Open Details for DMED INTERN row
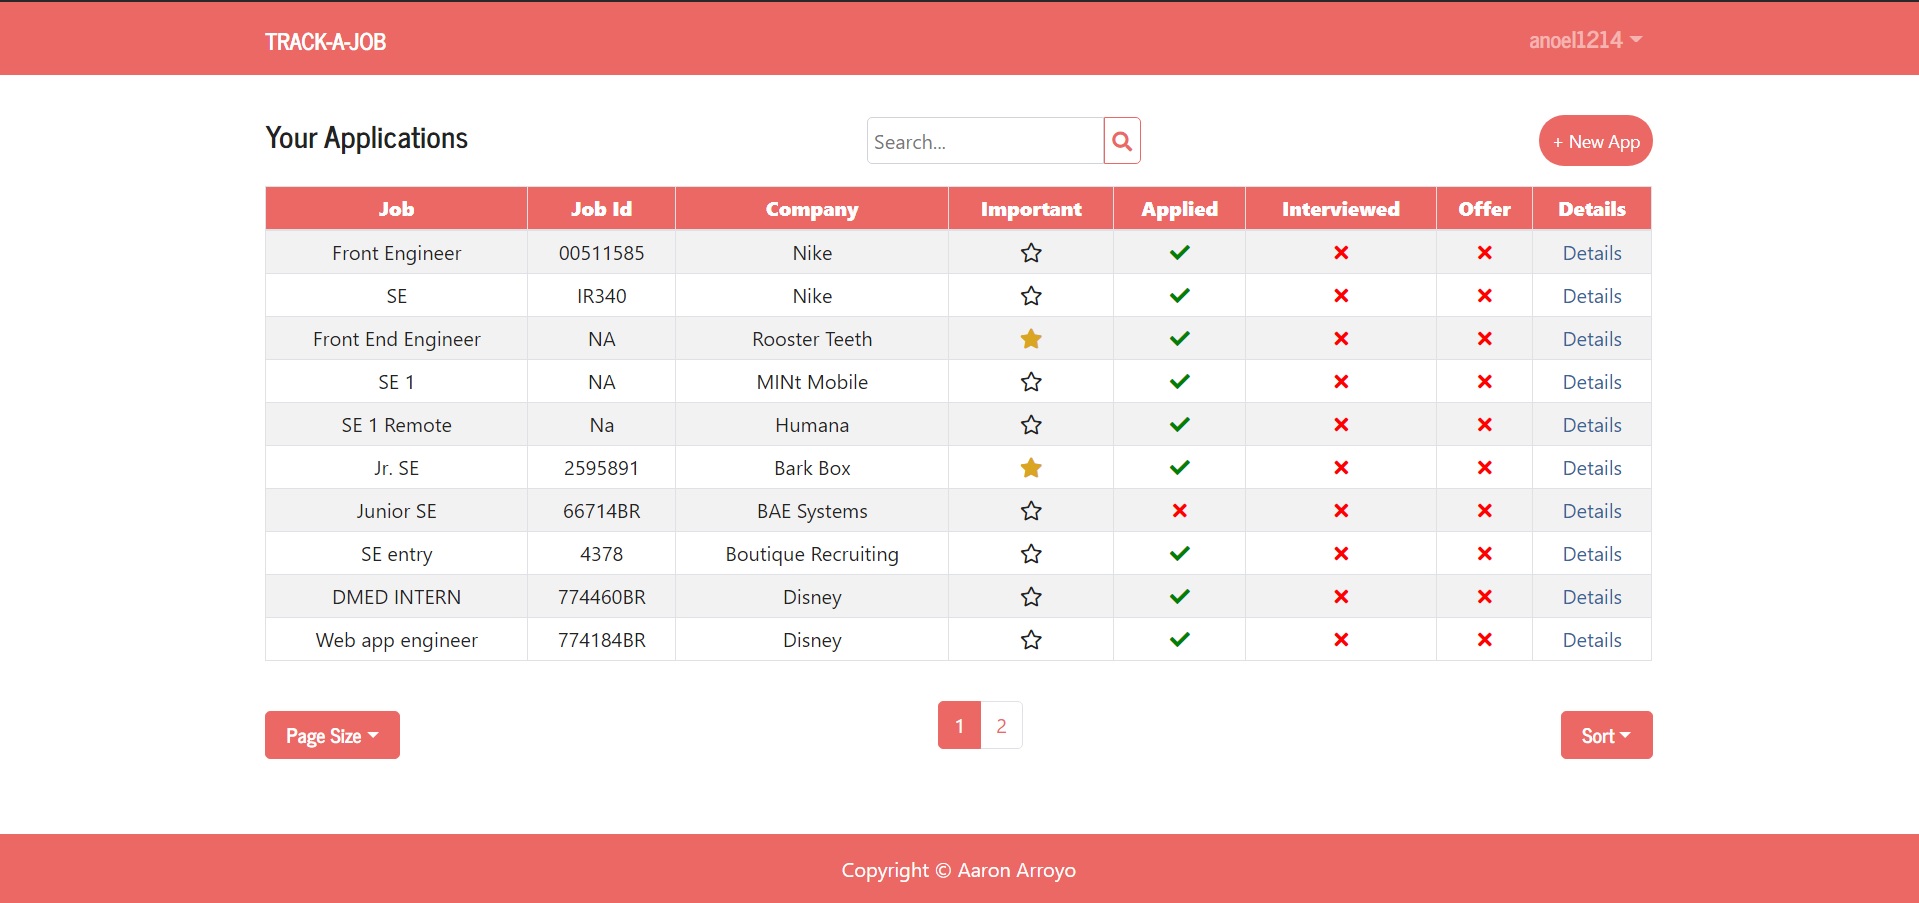Screen dimensions: 1919x903 (1592, 597)
